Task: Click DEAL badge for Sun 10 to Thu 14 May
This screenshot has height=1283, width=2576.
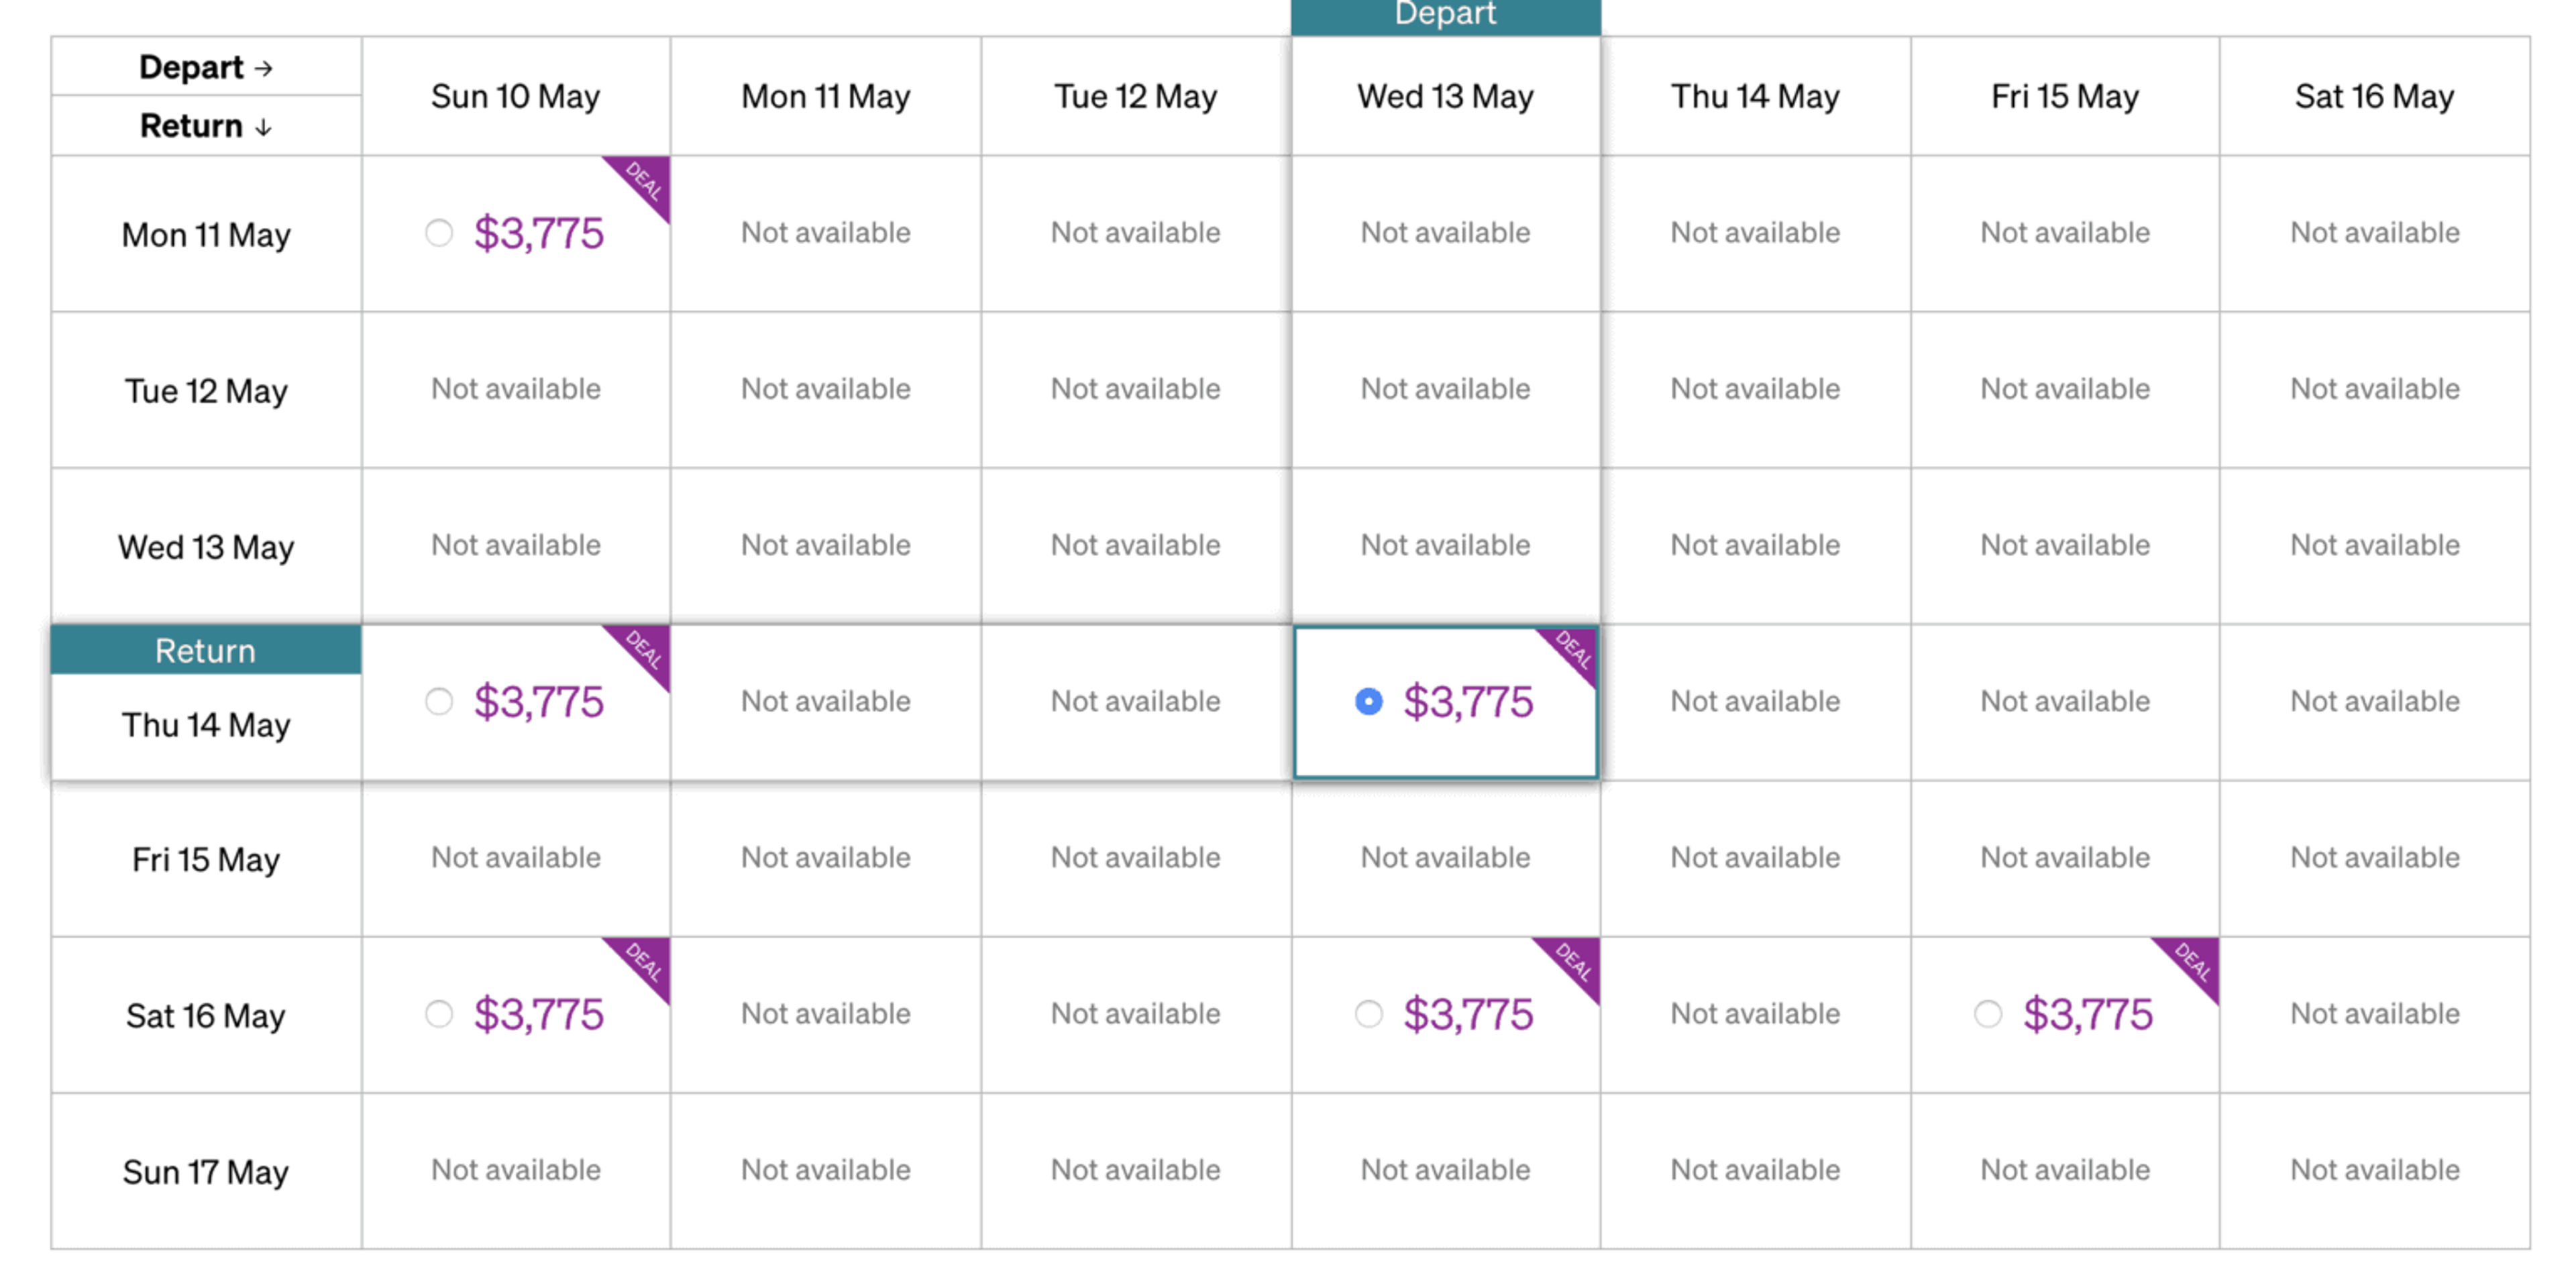Action: click(x=644, y=650)
